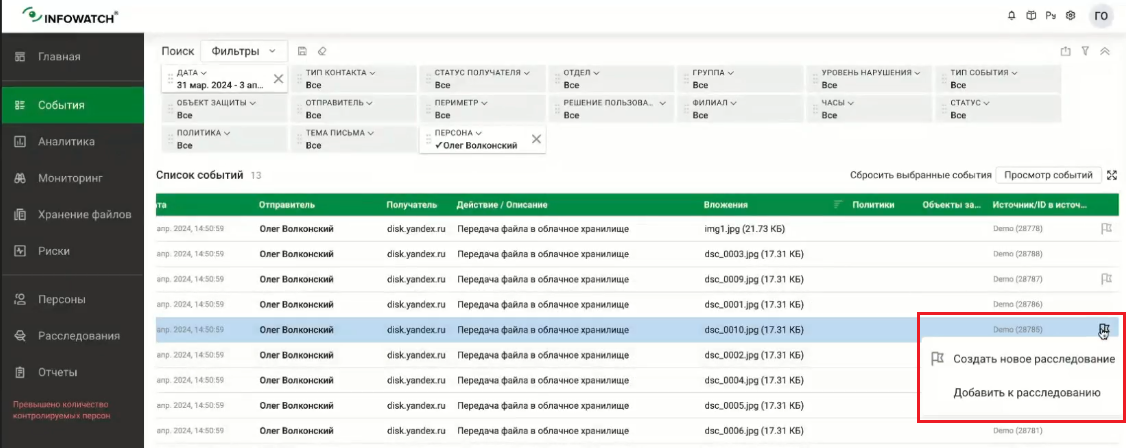
Task: Click the funnel filter icon
Action: 1085,51
